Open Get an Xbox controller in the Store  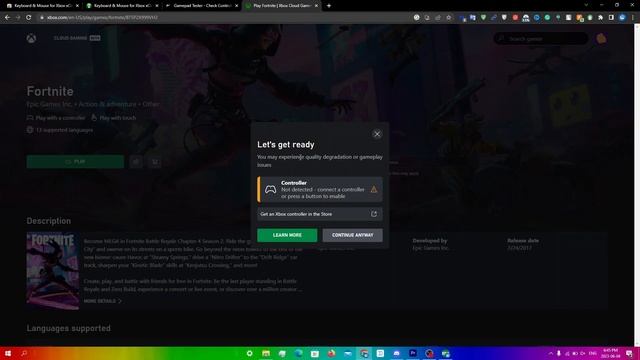tap(320, 214)
